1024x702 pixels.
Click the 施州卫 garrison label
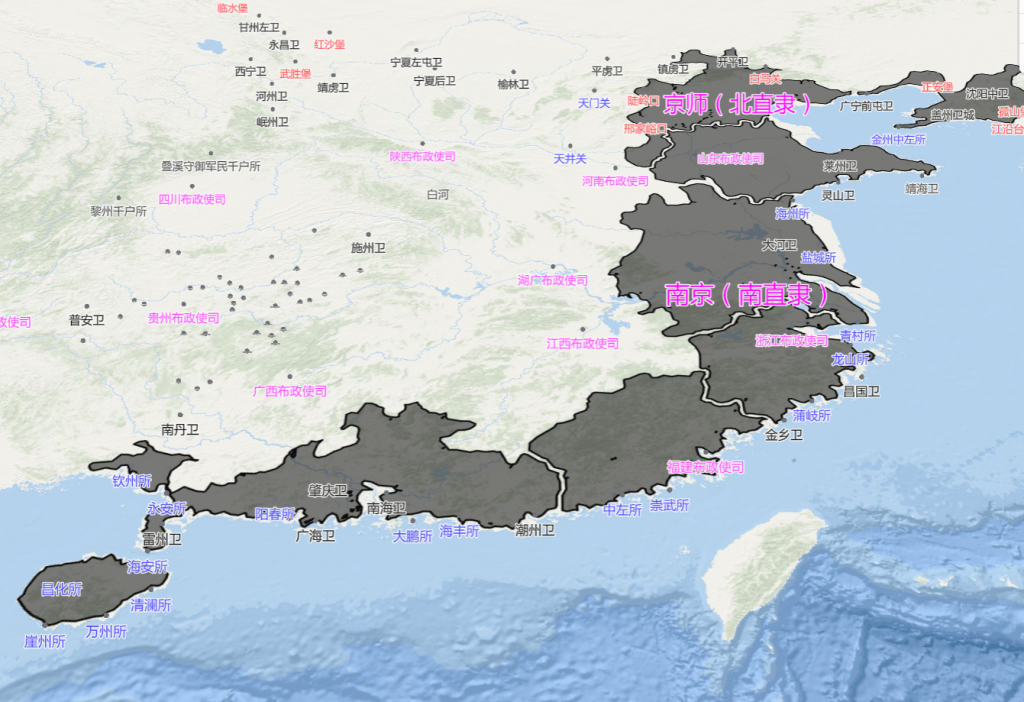click(368, 247)
